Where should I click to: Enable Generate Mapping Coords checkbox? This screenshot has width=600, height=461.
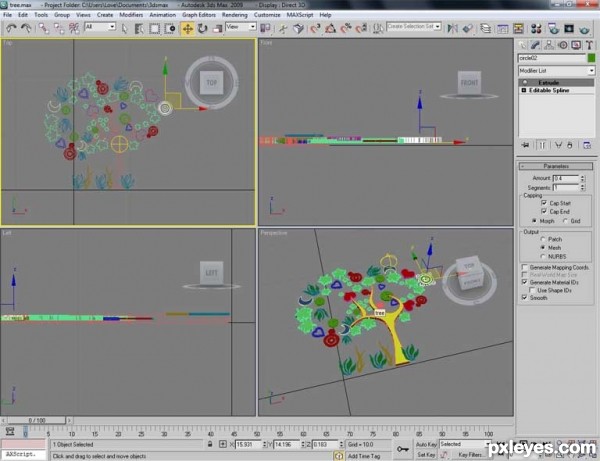click(525, 267)
